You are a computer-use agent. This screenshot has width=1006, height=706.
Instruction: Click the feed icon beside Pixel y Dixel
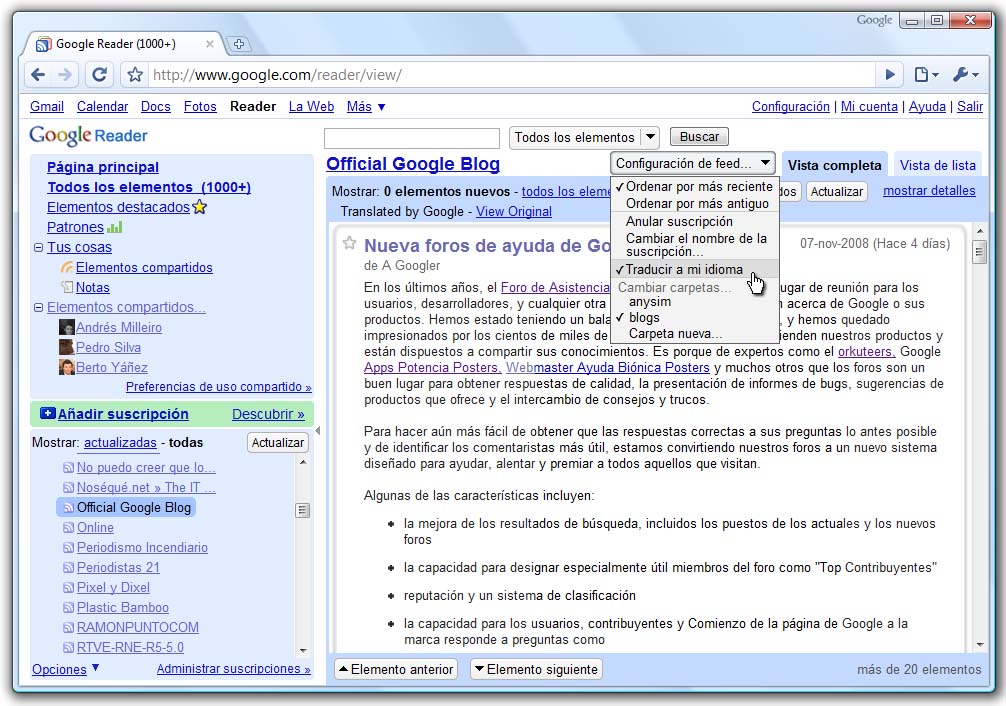click(68, 587)
